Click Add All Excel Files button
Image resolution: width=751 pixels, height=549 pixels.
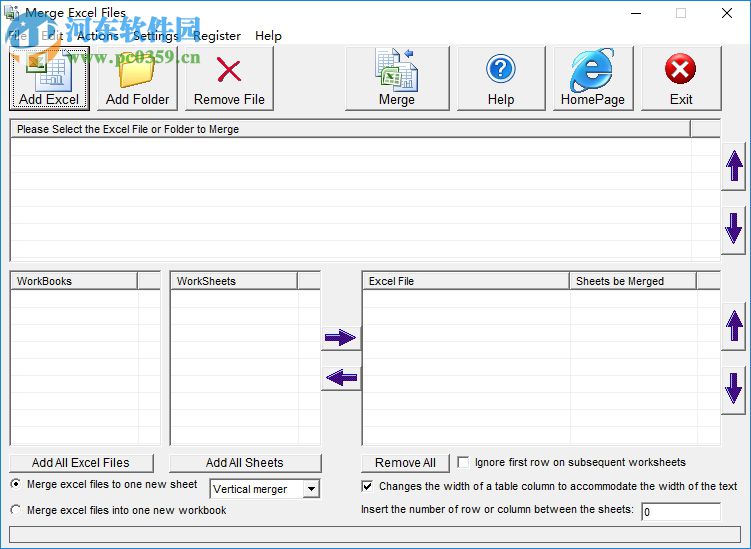click(x=81, y=463)
